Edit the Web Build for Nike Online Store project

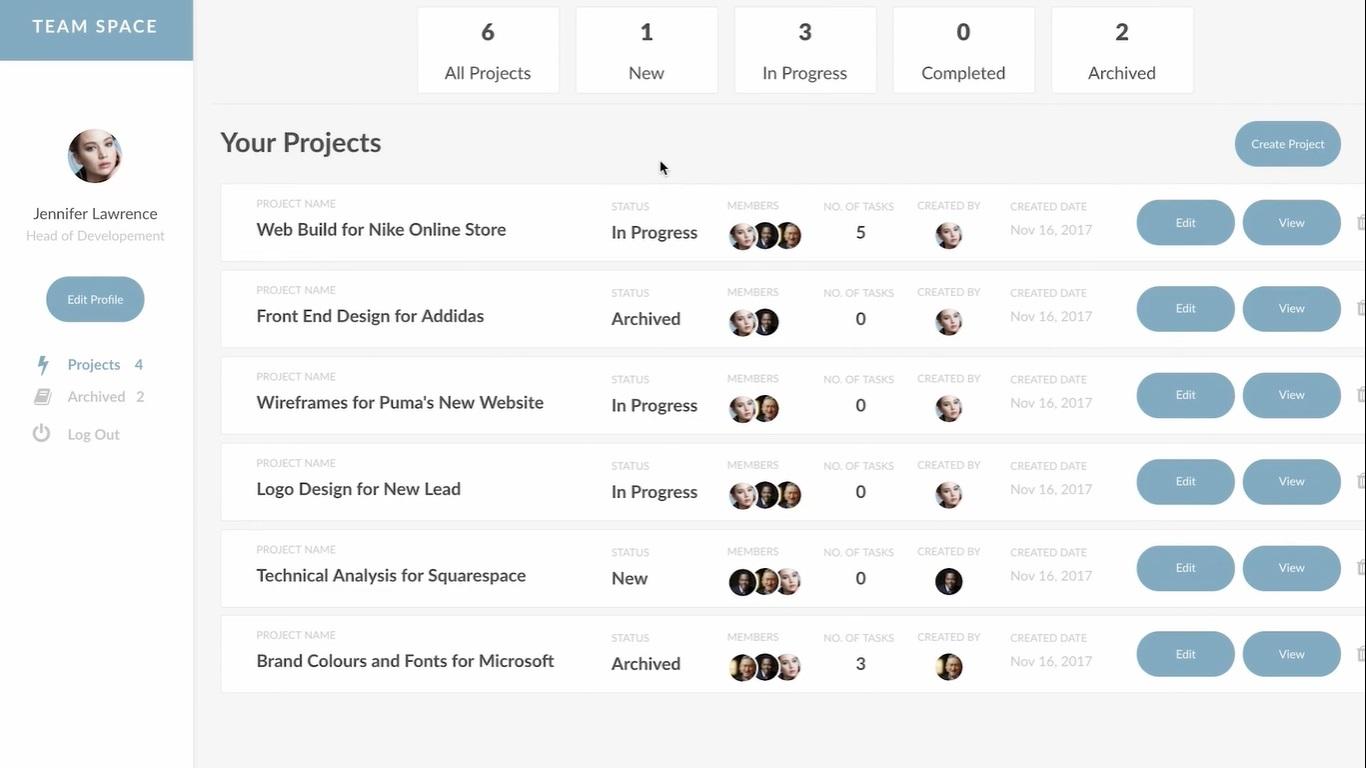(x=1185, y=222)
